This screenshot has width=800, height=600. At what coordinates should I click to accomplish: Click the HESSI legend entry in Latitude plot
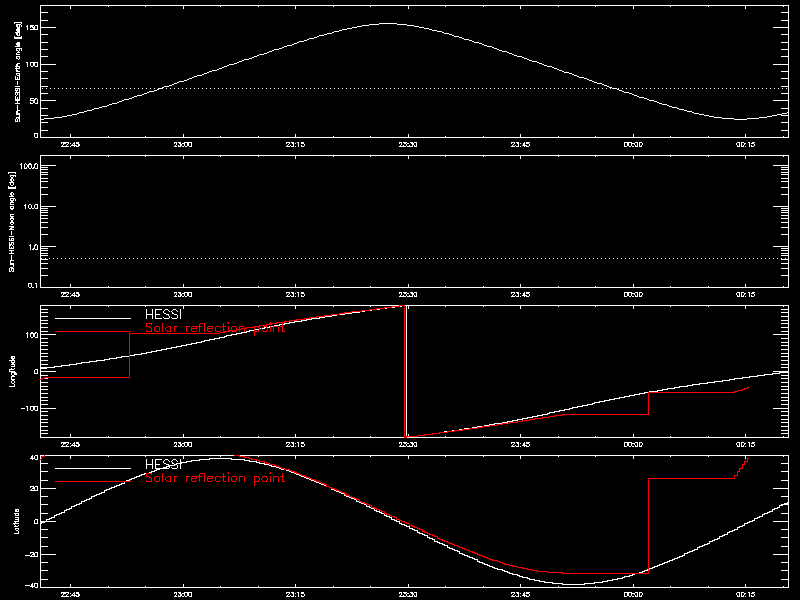pyautogui.click(x=163, y=464)
